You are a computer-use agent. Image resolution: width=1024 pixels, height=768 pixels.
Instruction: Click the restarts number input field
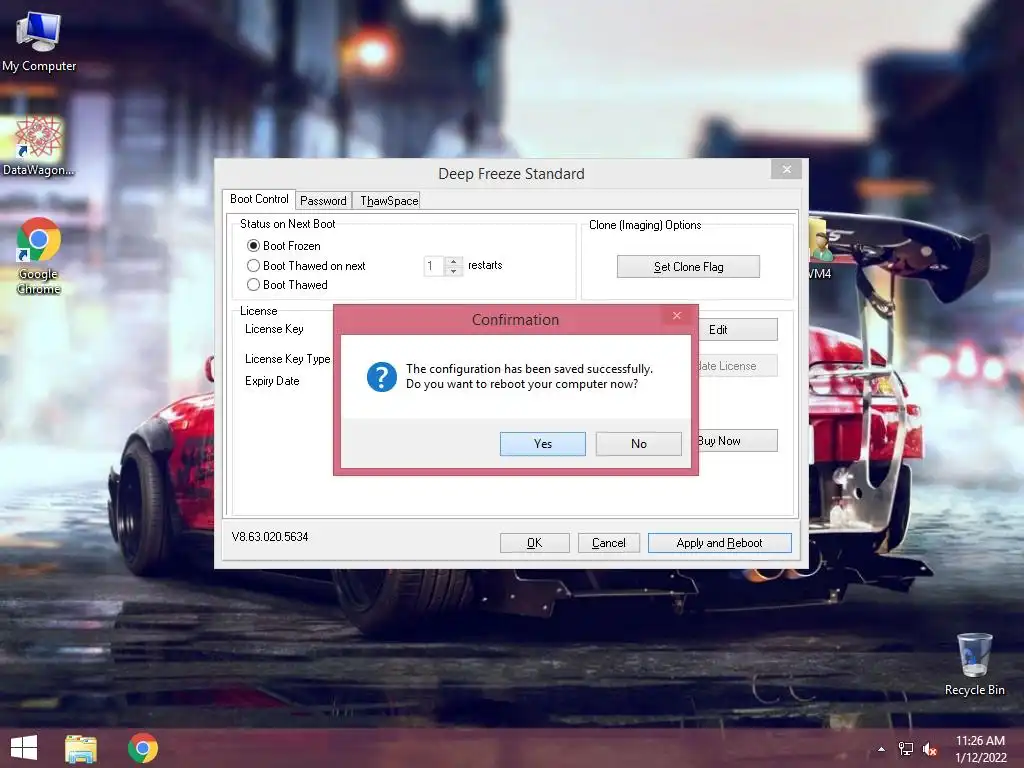coord(434,266)
